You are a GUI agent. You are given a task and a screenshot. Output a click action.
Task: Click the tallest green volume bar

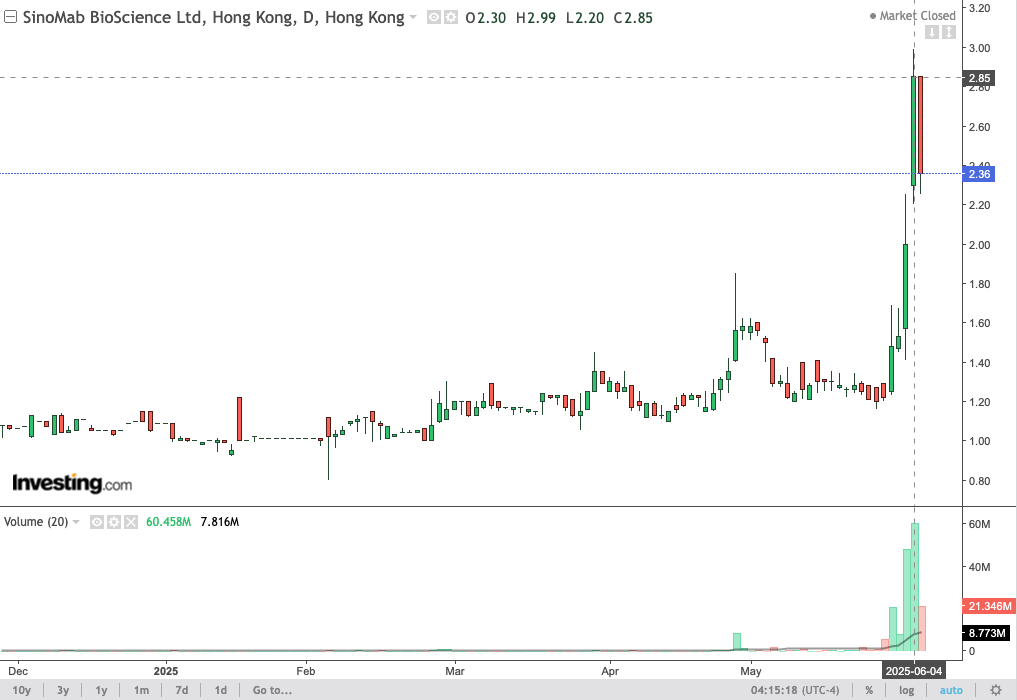915,586
